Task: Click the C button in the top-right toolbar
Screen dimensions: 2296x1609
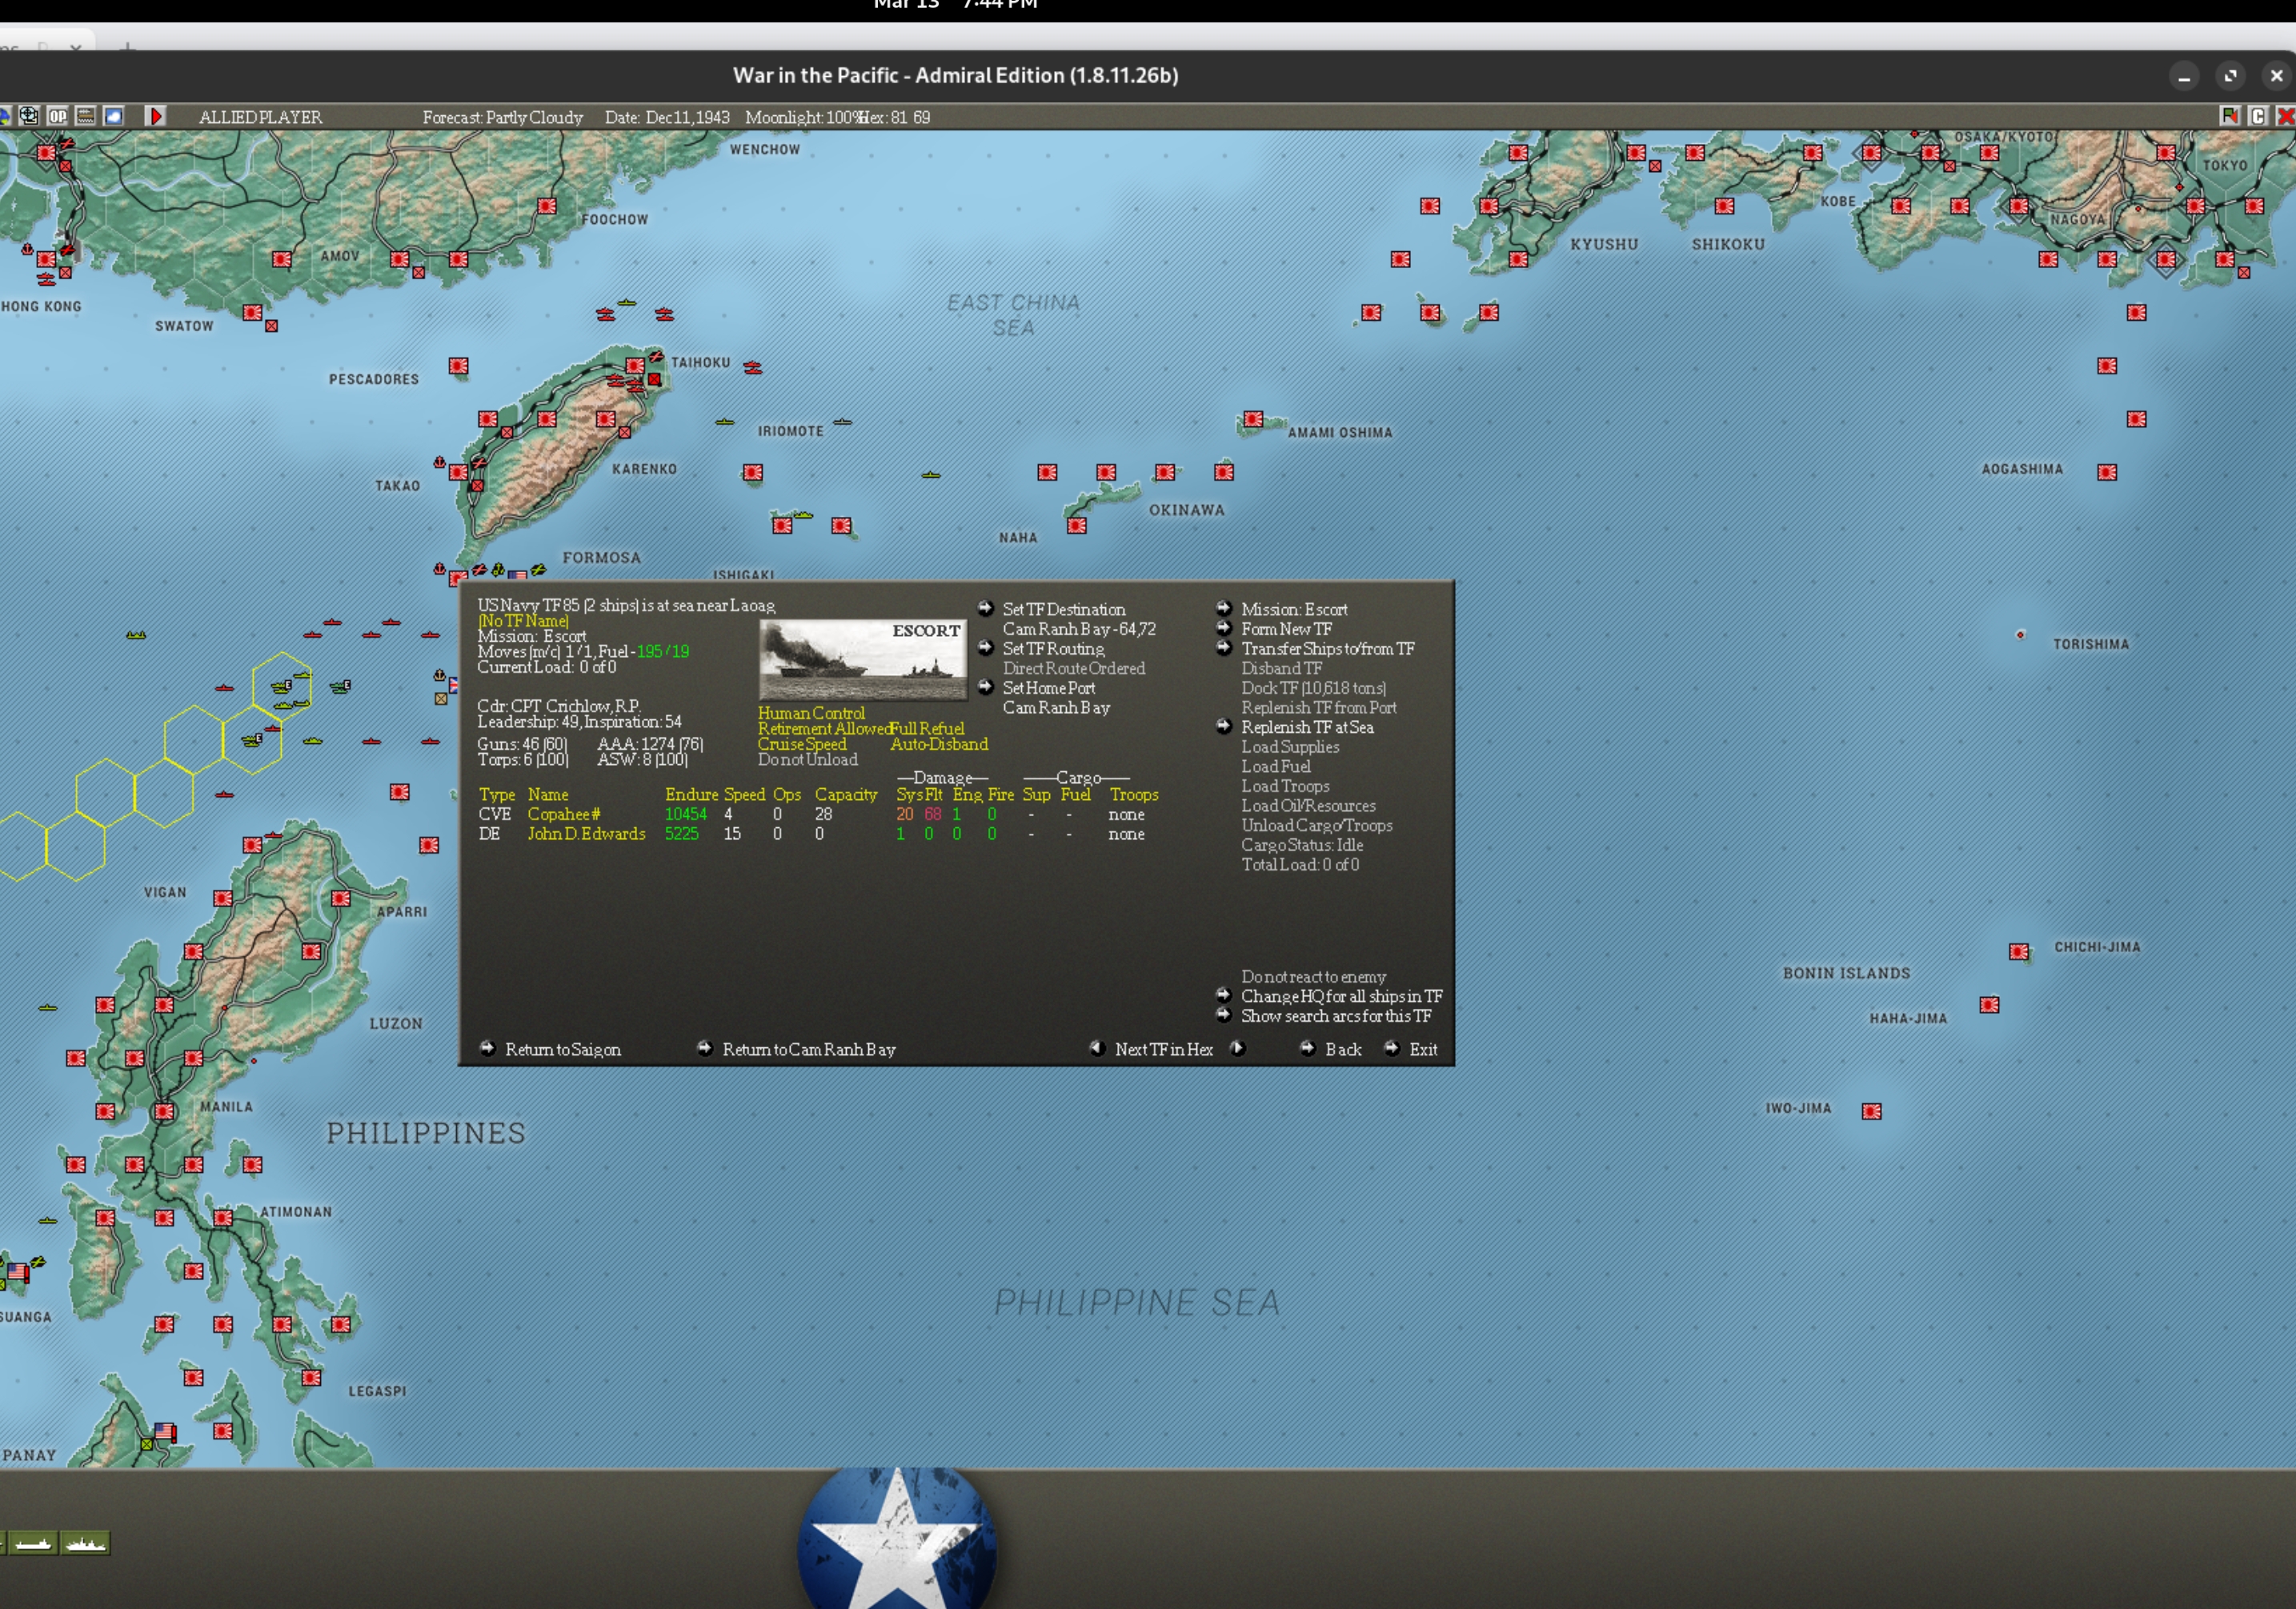Action: [2257, 116]
